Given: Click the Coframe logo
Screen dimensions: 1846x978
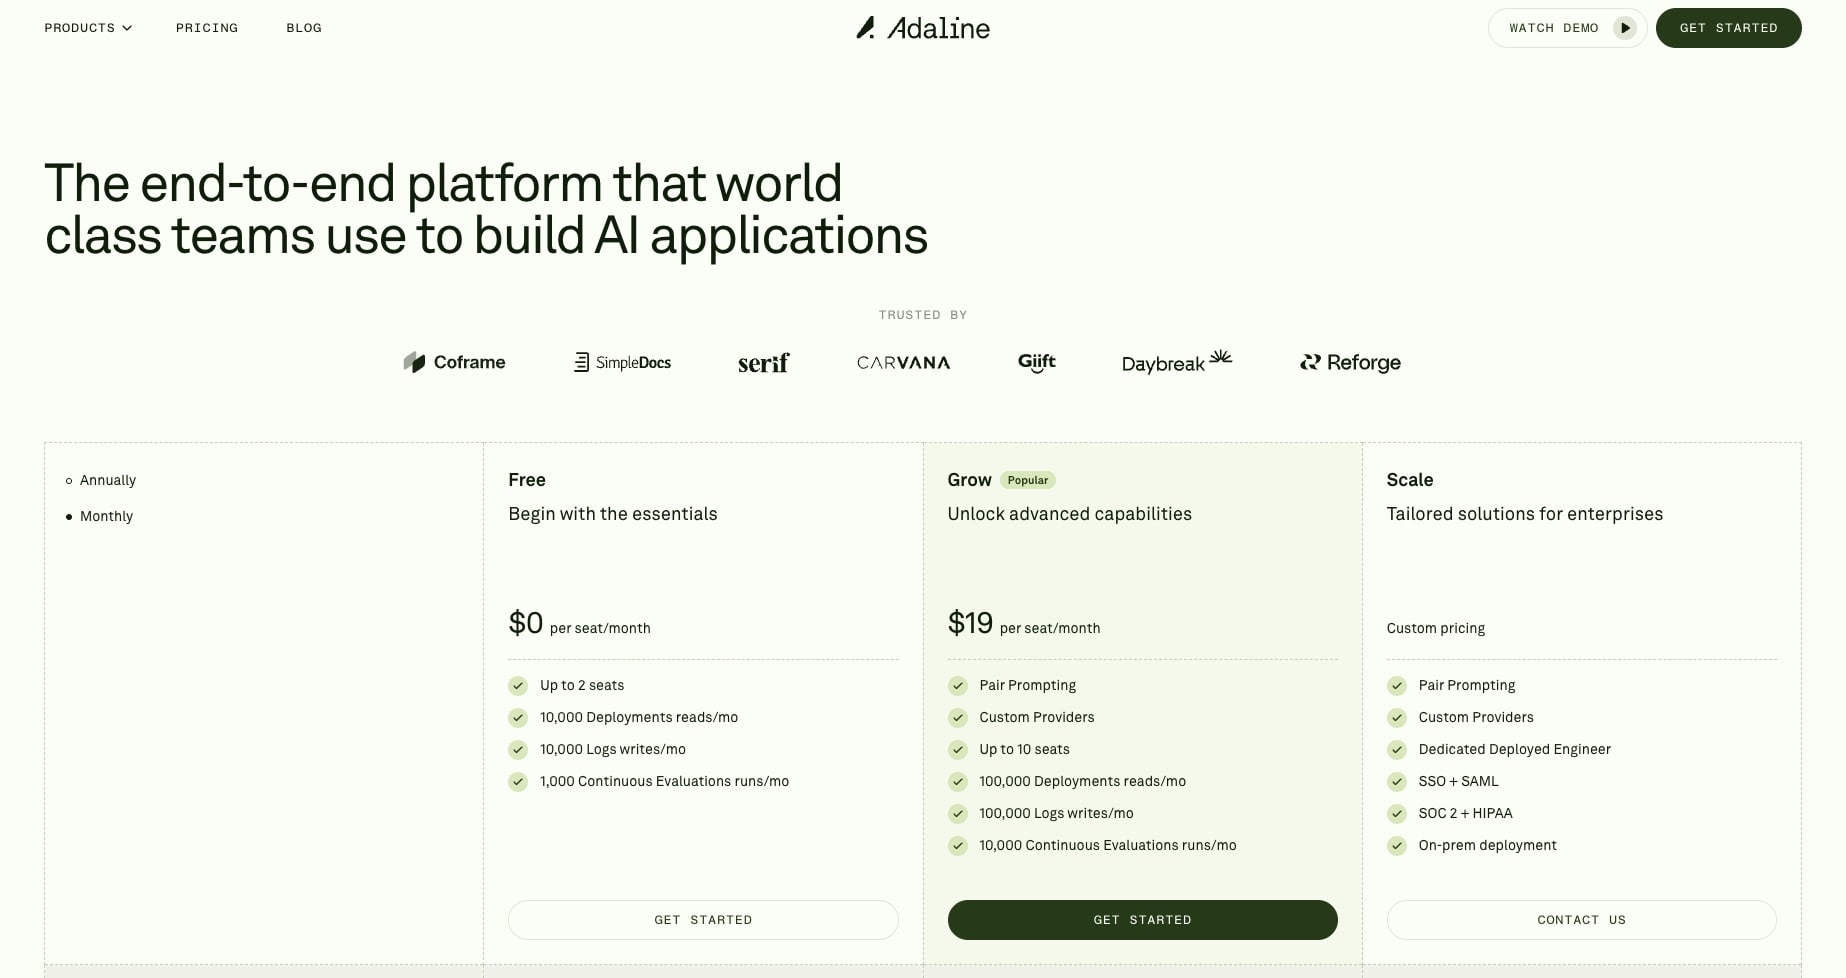Looking at the screenshot, I should pyautogui.click(x=454, y=362).
